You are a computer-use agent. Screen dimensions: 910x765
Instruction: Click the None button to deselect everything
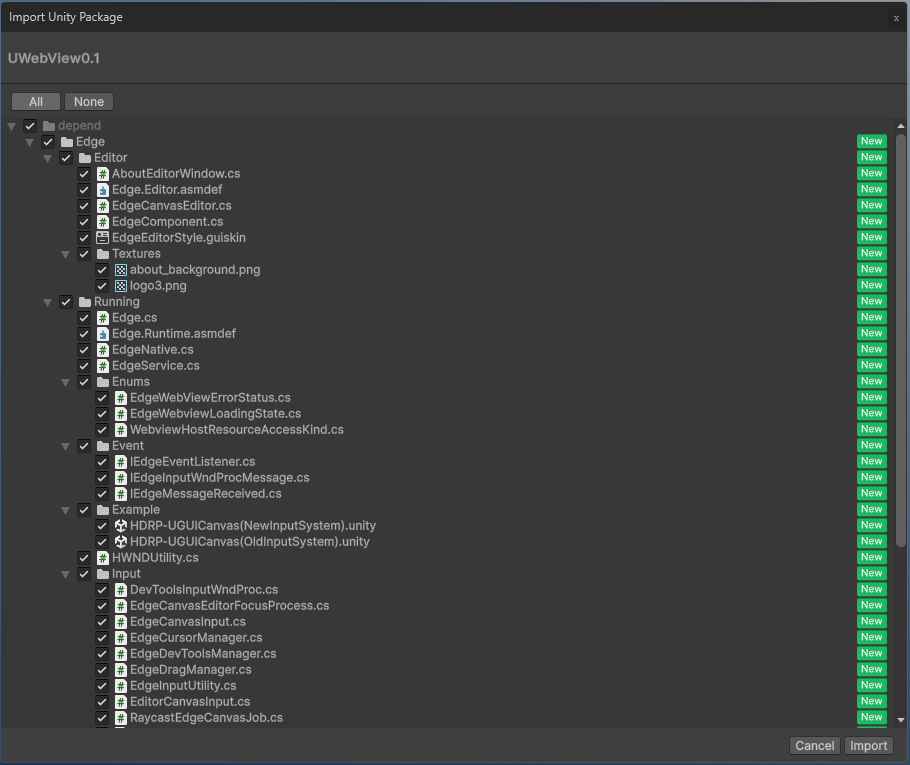coord(89,101)
